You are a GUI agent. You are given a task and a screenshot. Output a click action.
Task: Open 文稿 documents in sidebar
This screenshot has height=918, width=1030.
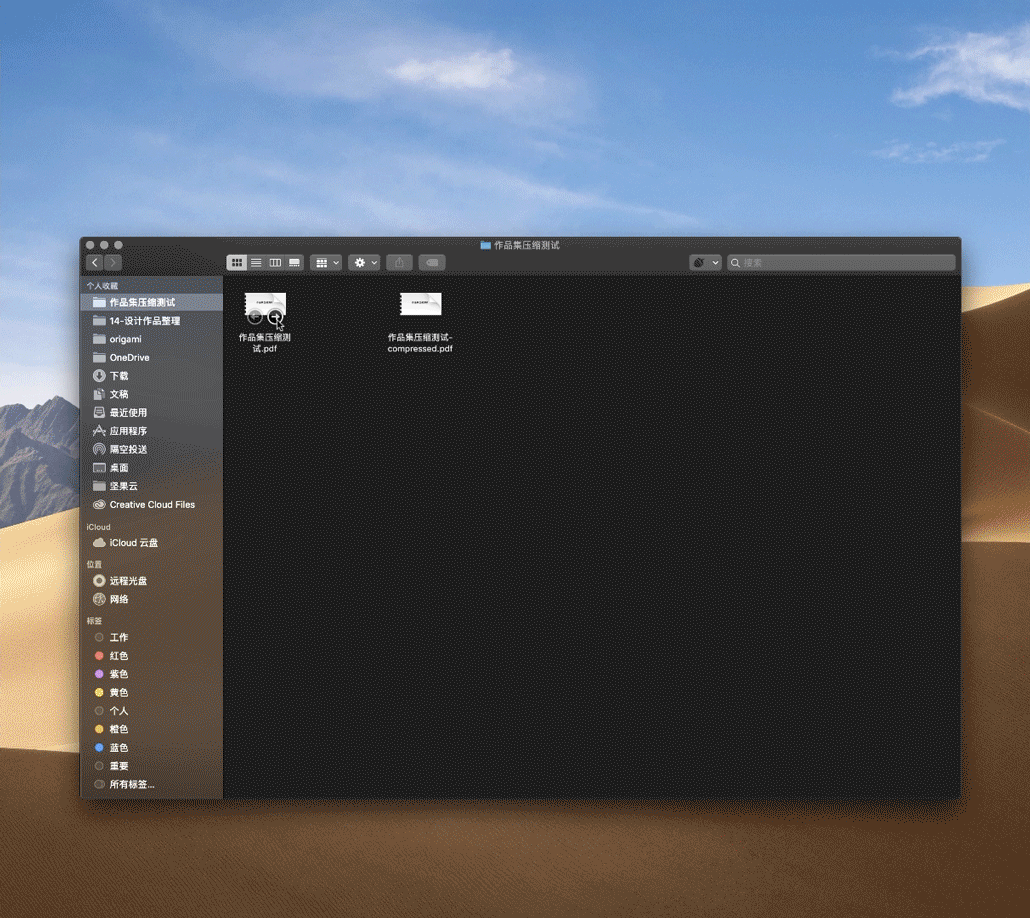(152, 394)
